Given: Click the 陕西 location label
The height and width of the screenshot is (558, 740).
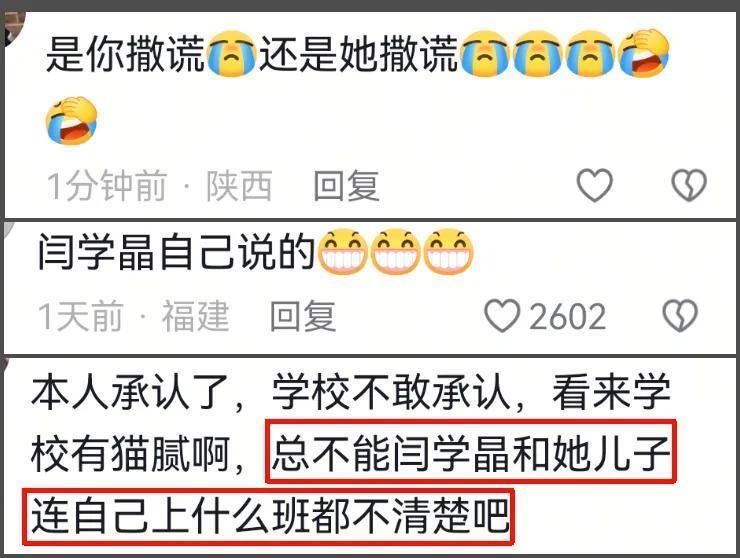Looking at the screenshot, I should [238, 186].
